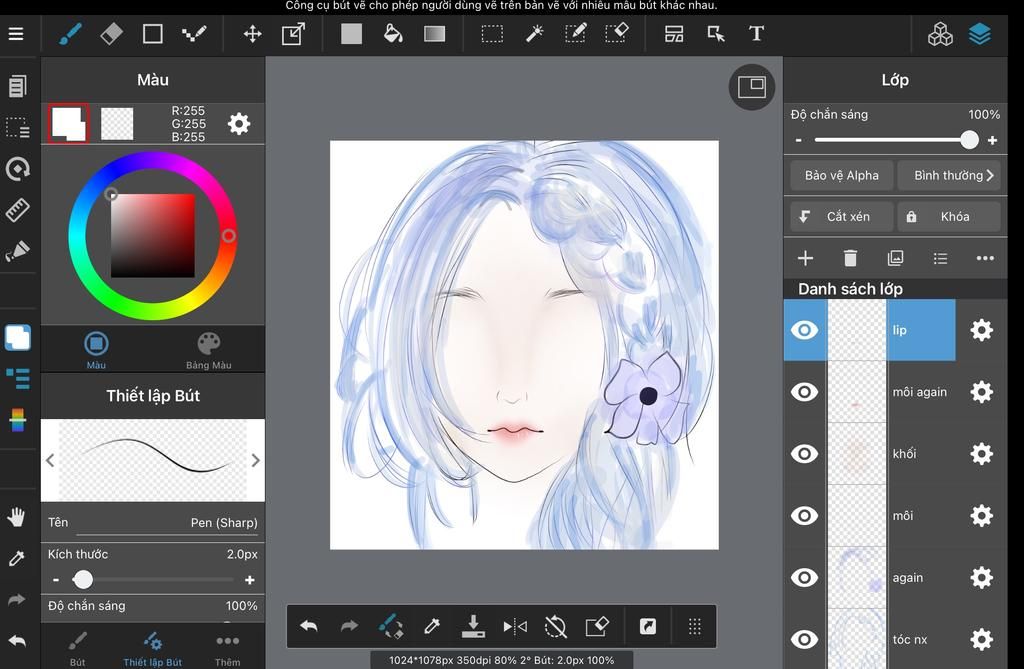This screenshot has width=1024, height=669.
Task: Choose the Shape drawing tool
Action: click(152, 34)
